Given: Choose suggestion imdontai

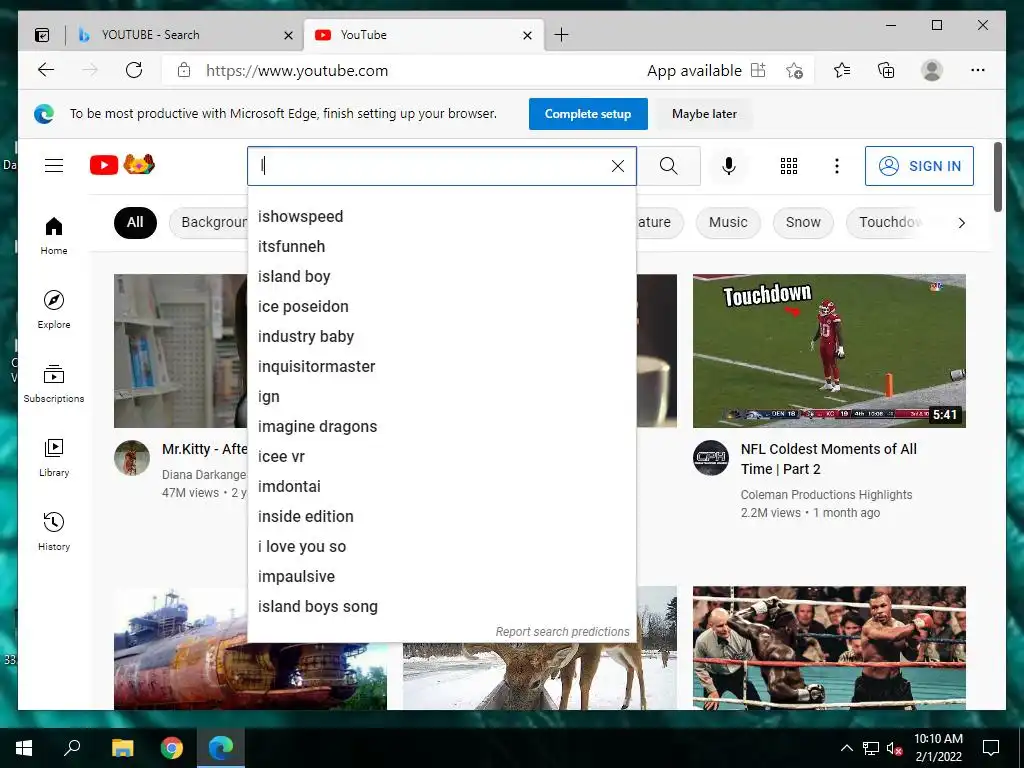Looking at the screenshot, I should [x=441, y=487].
